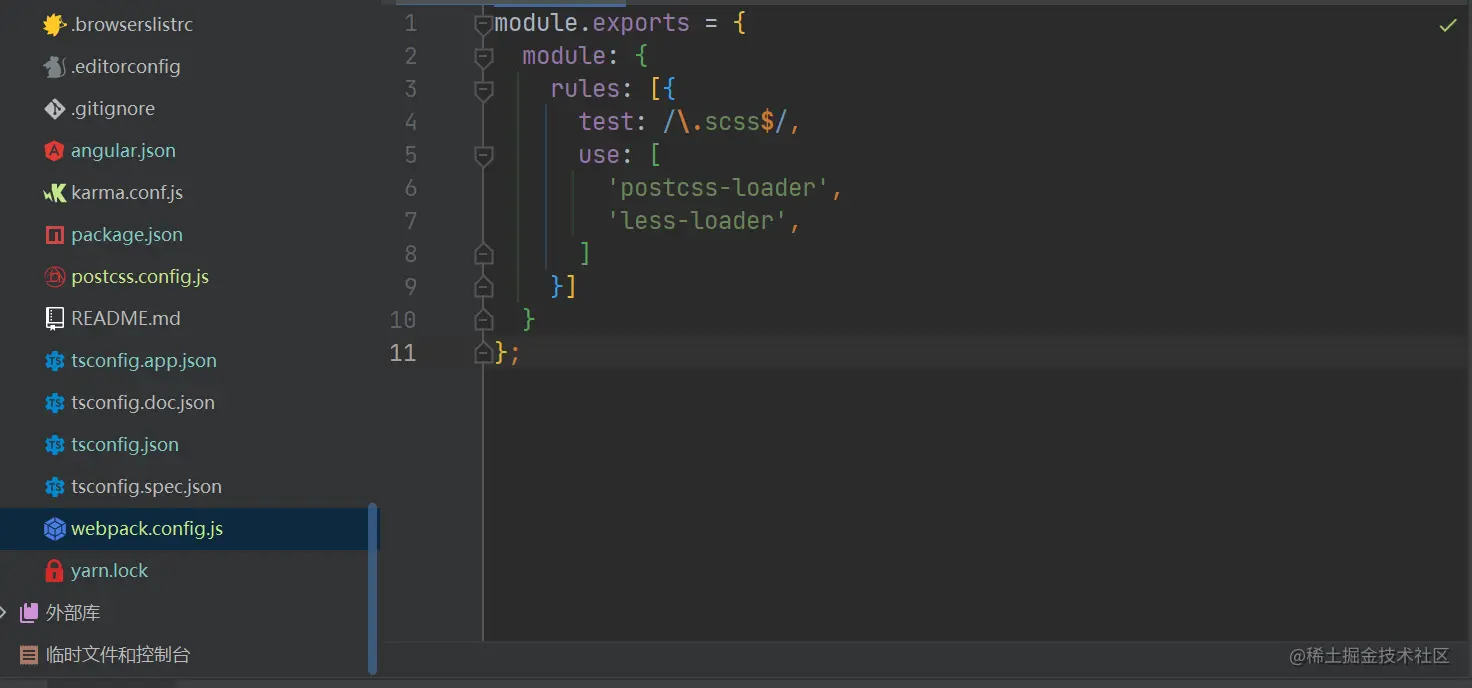Image resolution: width=1472 pixels, height=688 pixels.
Task: Select the 临时文件和控制台 node label
Action: tap(118, 655)
